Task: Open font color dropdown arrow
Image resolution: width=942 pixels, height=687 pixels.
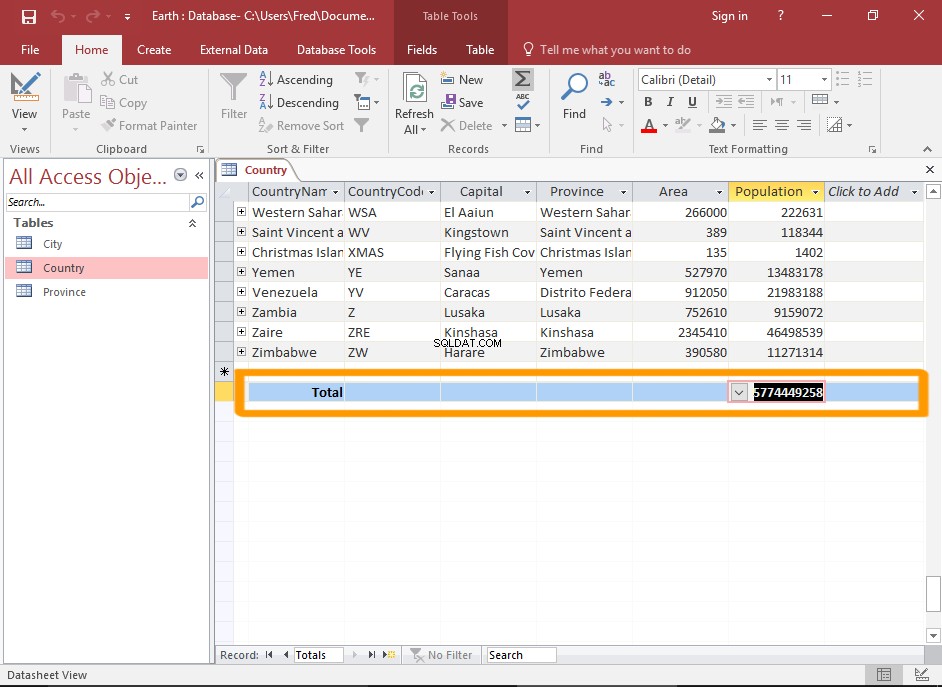Action: (x=665, y=126)
